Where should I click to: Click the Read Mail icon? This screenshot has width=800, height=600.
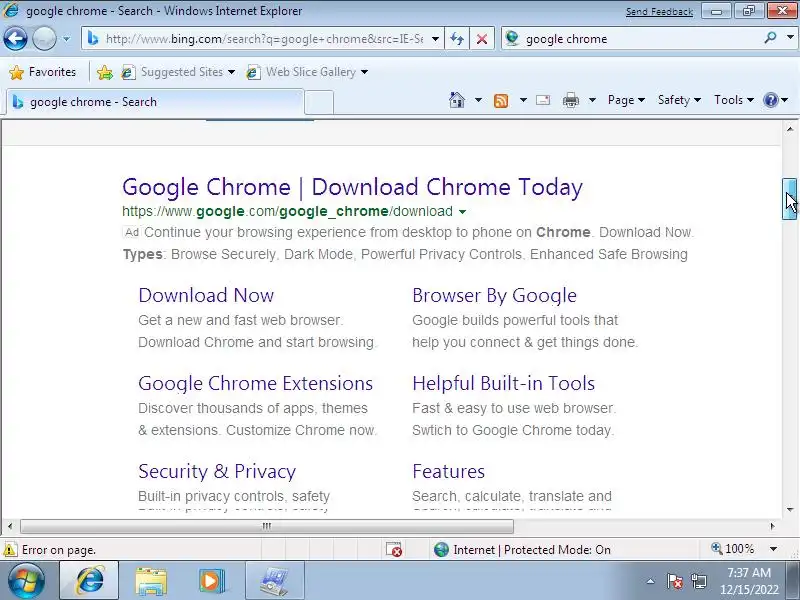click(x=543, y=100)
